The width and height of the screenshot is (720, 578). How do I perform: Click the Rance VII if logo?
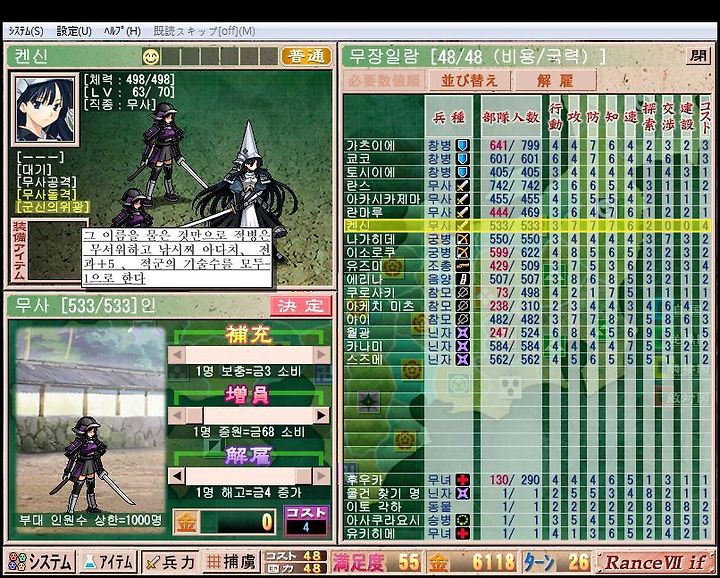click(655, 562)
